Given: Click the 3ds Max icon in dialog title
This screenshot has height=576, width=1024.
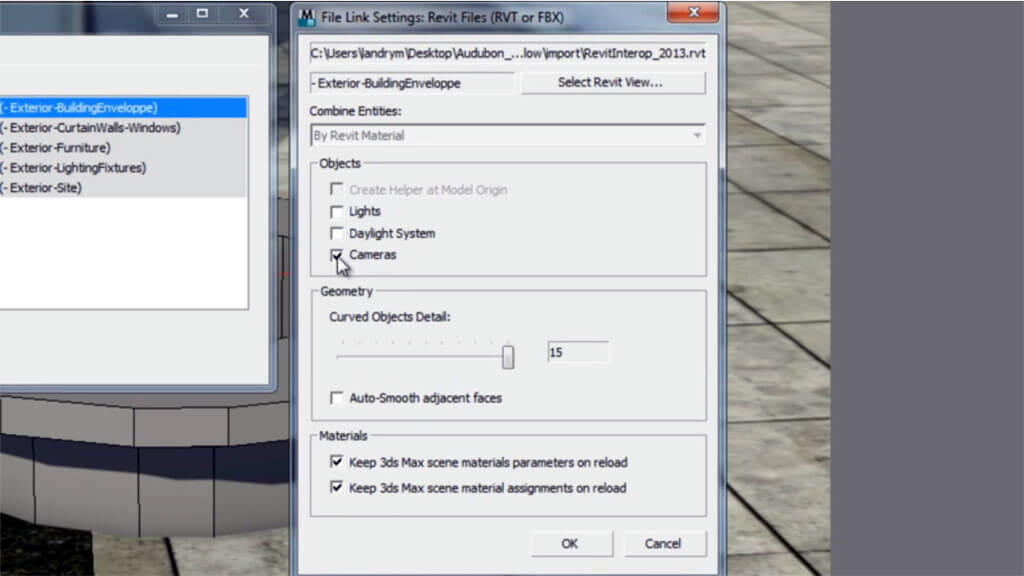Looking at the screenshot, I should point(306,17).
